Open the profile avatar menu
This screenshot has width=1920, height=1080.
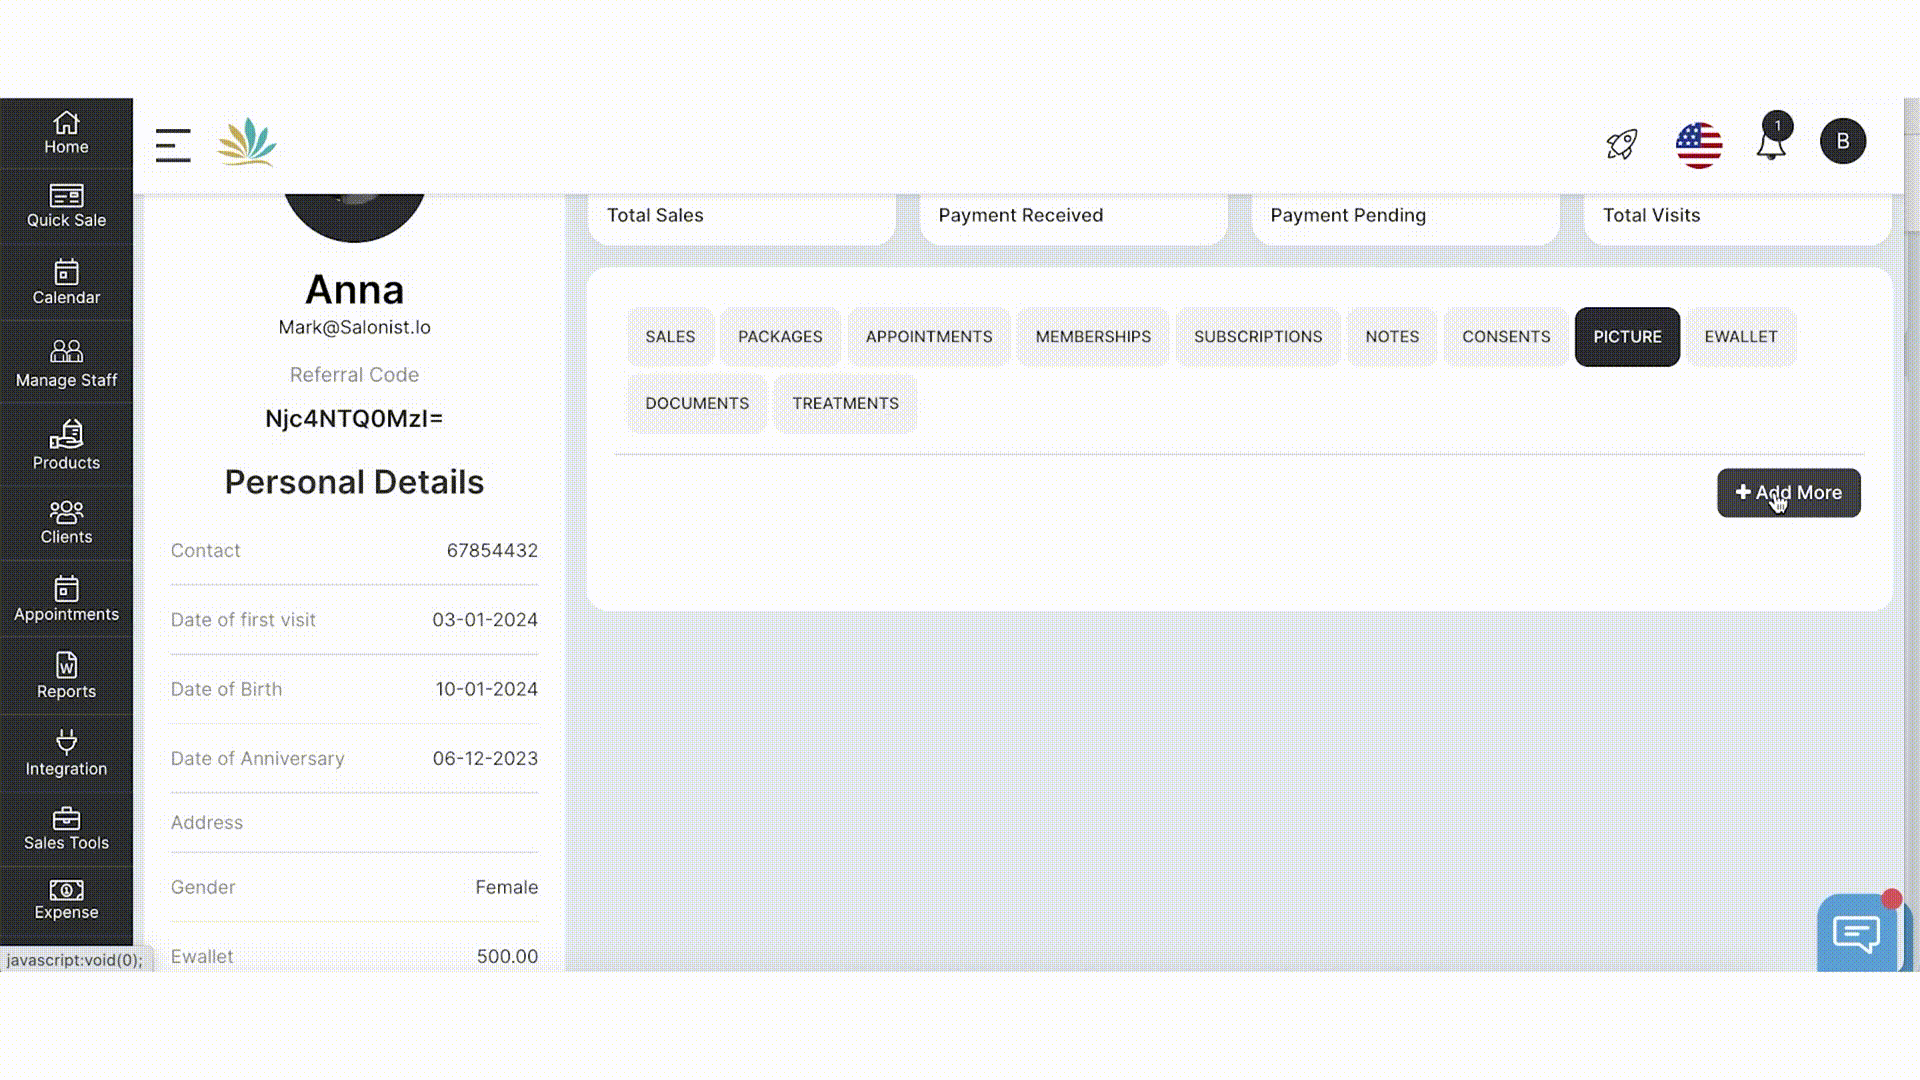(x=1843, y=141)
